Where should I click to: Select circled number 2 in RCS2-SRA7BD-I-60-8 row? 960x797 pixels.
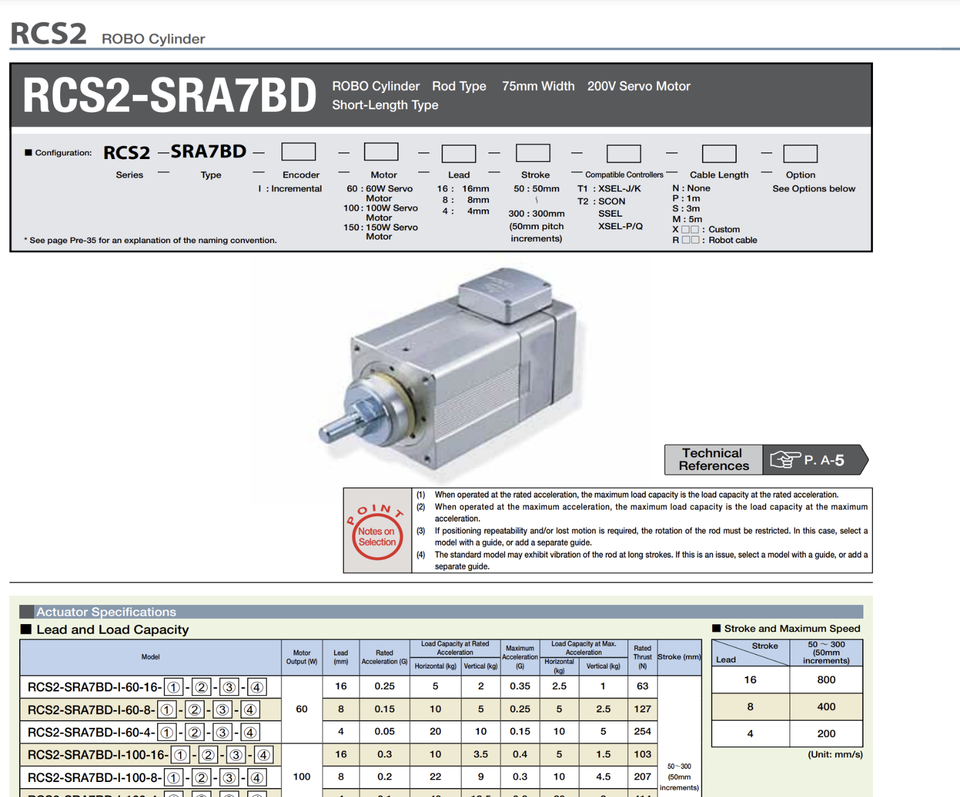point(197,709)
